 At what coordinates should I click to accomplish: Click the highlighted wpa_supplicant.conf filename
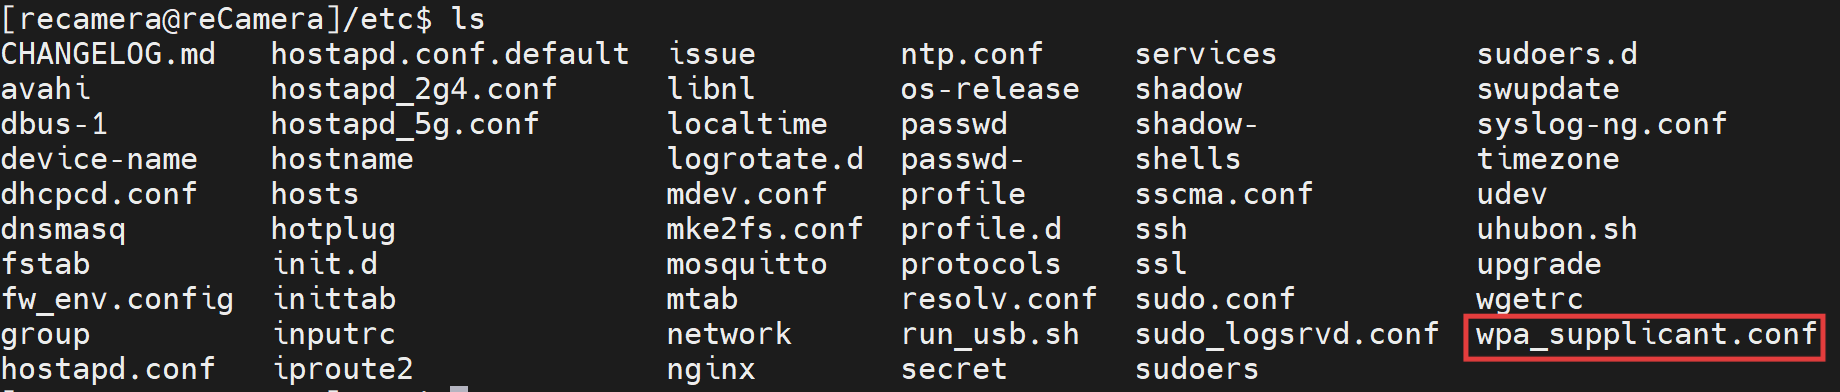click(x=1646, y=335)
